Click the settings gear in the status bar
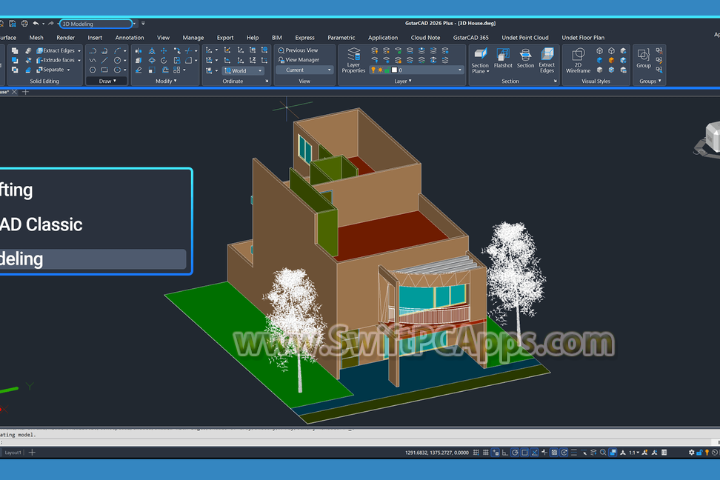Screen dimensions: 720x480 pos(692,452)
